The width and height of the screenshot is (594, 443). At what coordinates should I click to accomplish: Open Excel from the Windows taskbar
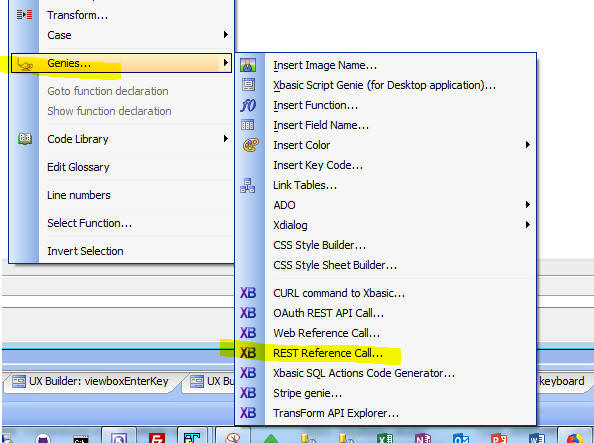[x=385, y=438]
